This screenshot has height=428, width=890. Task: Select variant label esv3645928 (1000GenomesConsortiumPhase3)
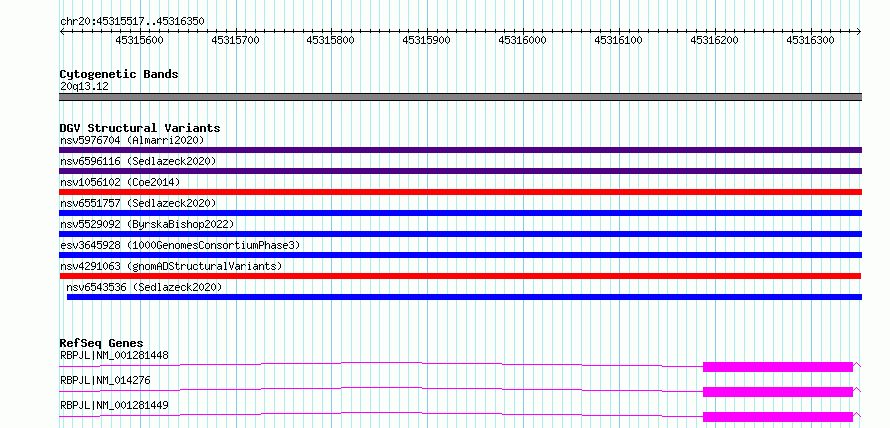coord(180,245)
